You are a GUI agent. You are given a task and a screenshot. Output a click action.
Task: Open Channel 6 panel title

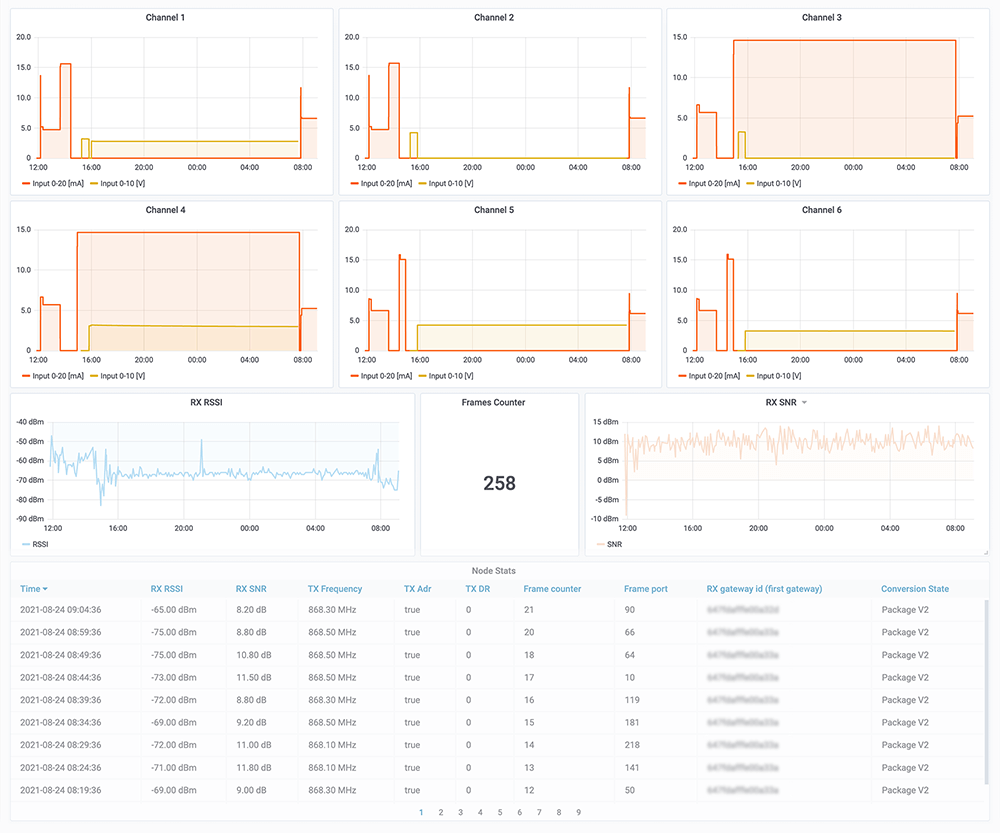(821, 210)
